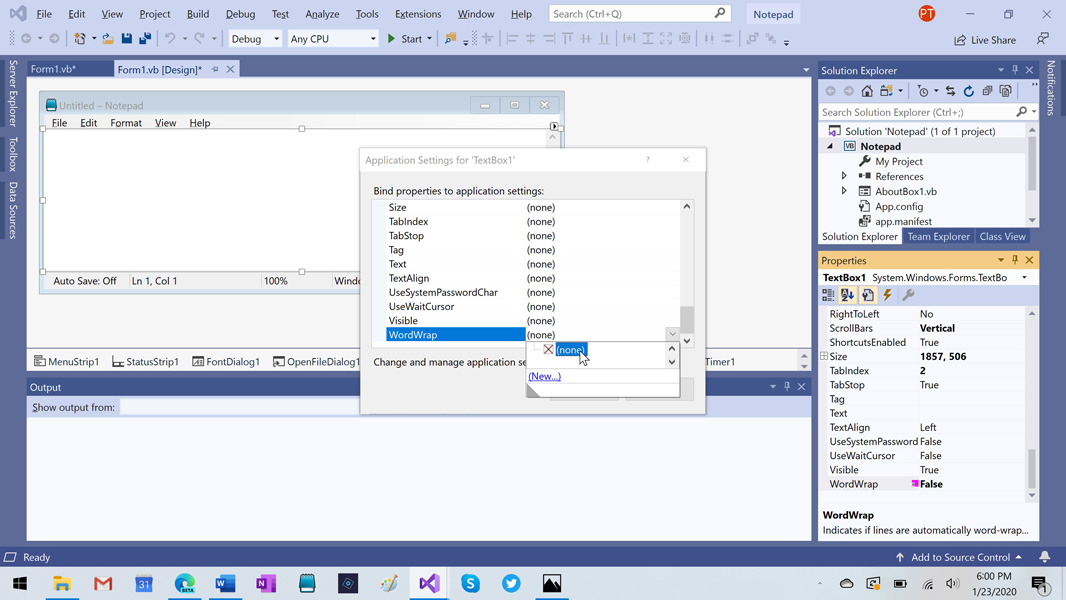Open the Any CPU platform dropdown
Screen dimensions: 1066x600
click(332, 39)
